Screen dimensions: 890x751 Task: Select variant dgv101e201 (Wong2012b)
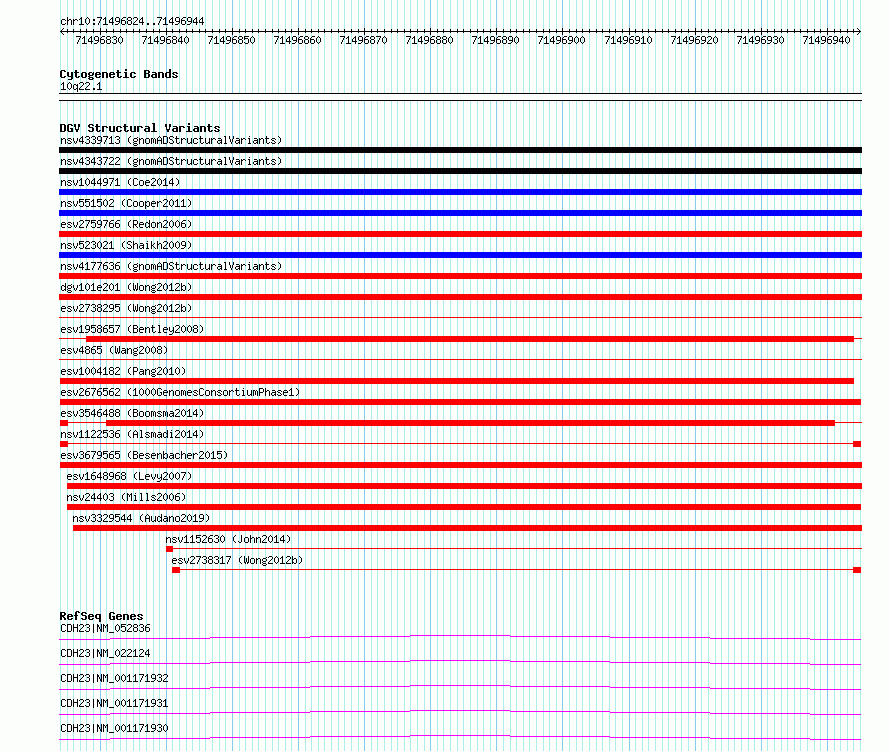coord(126,287)
